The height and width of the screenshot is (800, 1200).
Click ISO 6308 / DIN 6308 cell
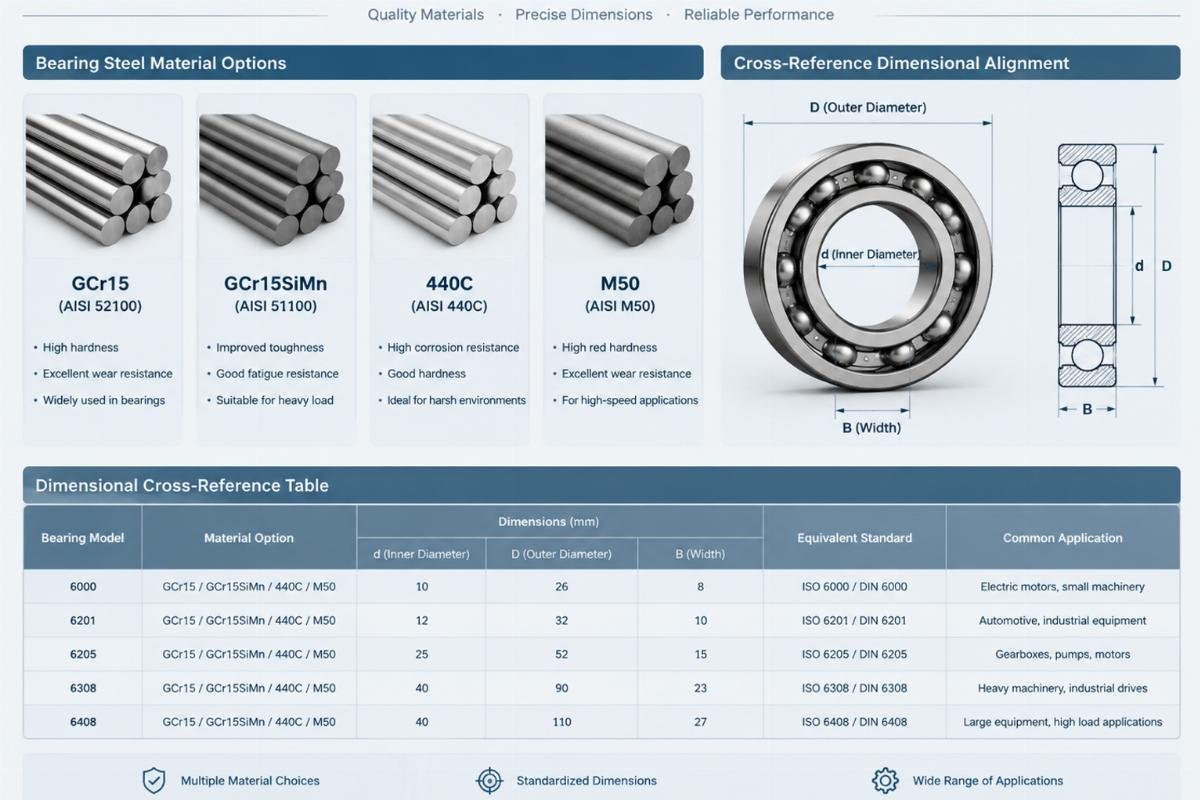click(854, 689)
